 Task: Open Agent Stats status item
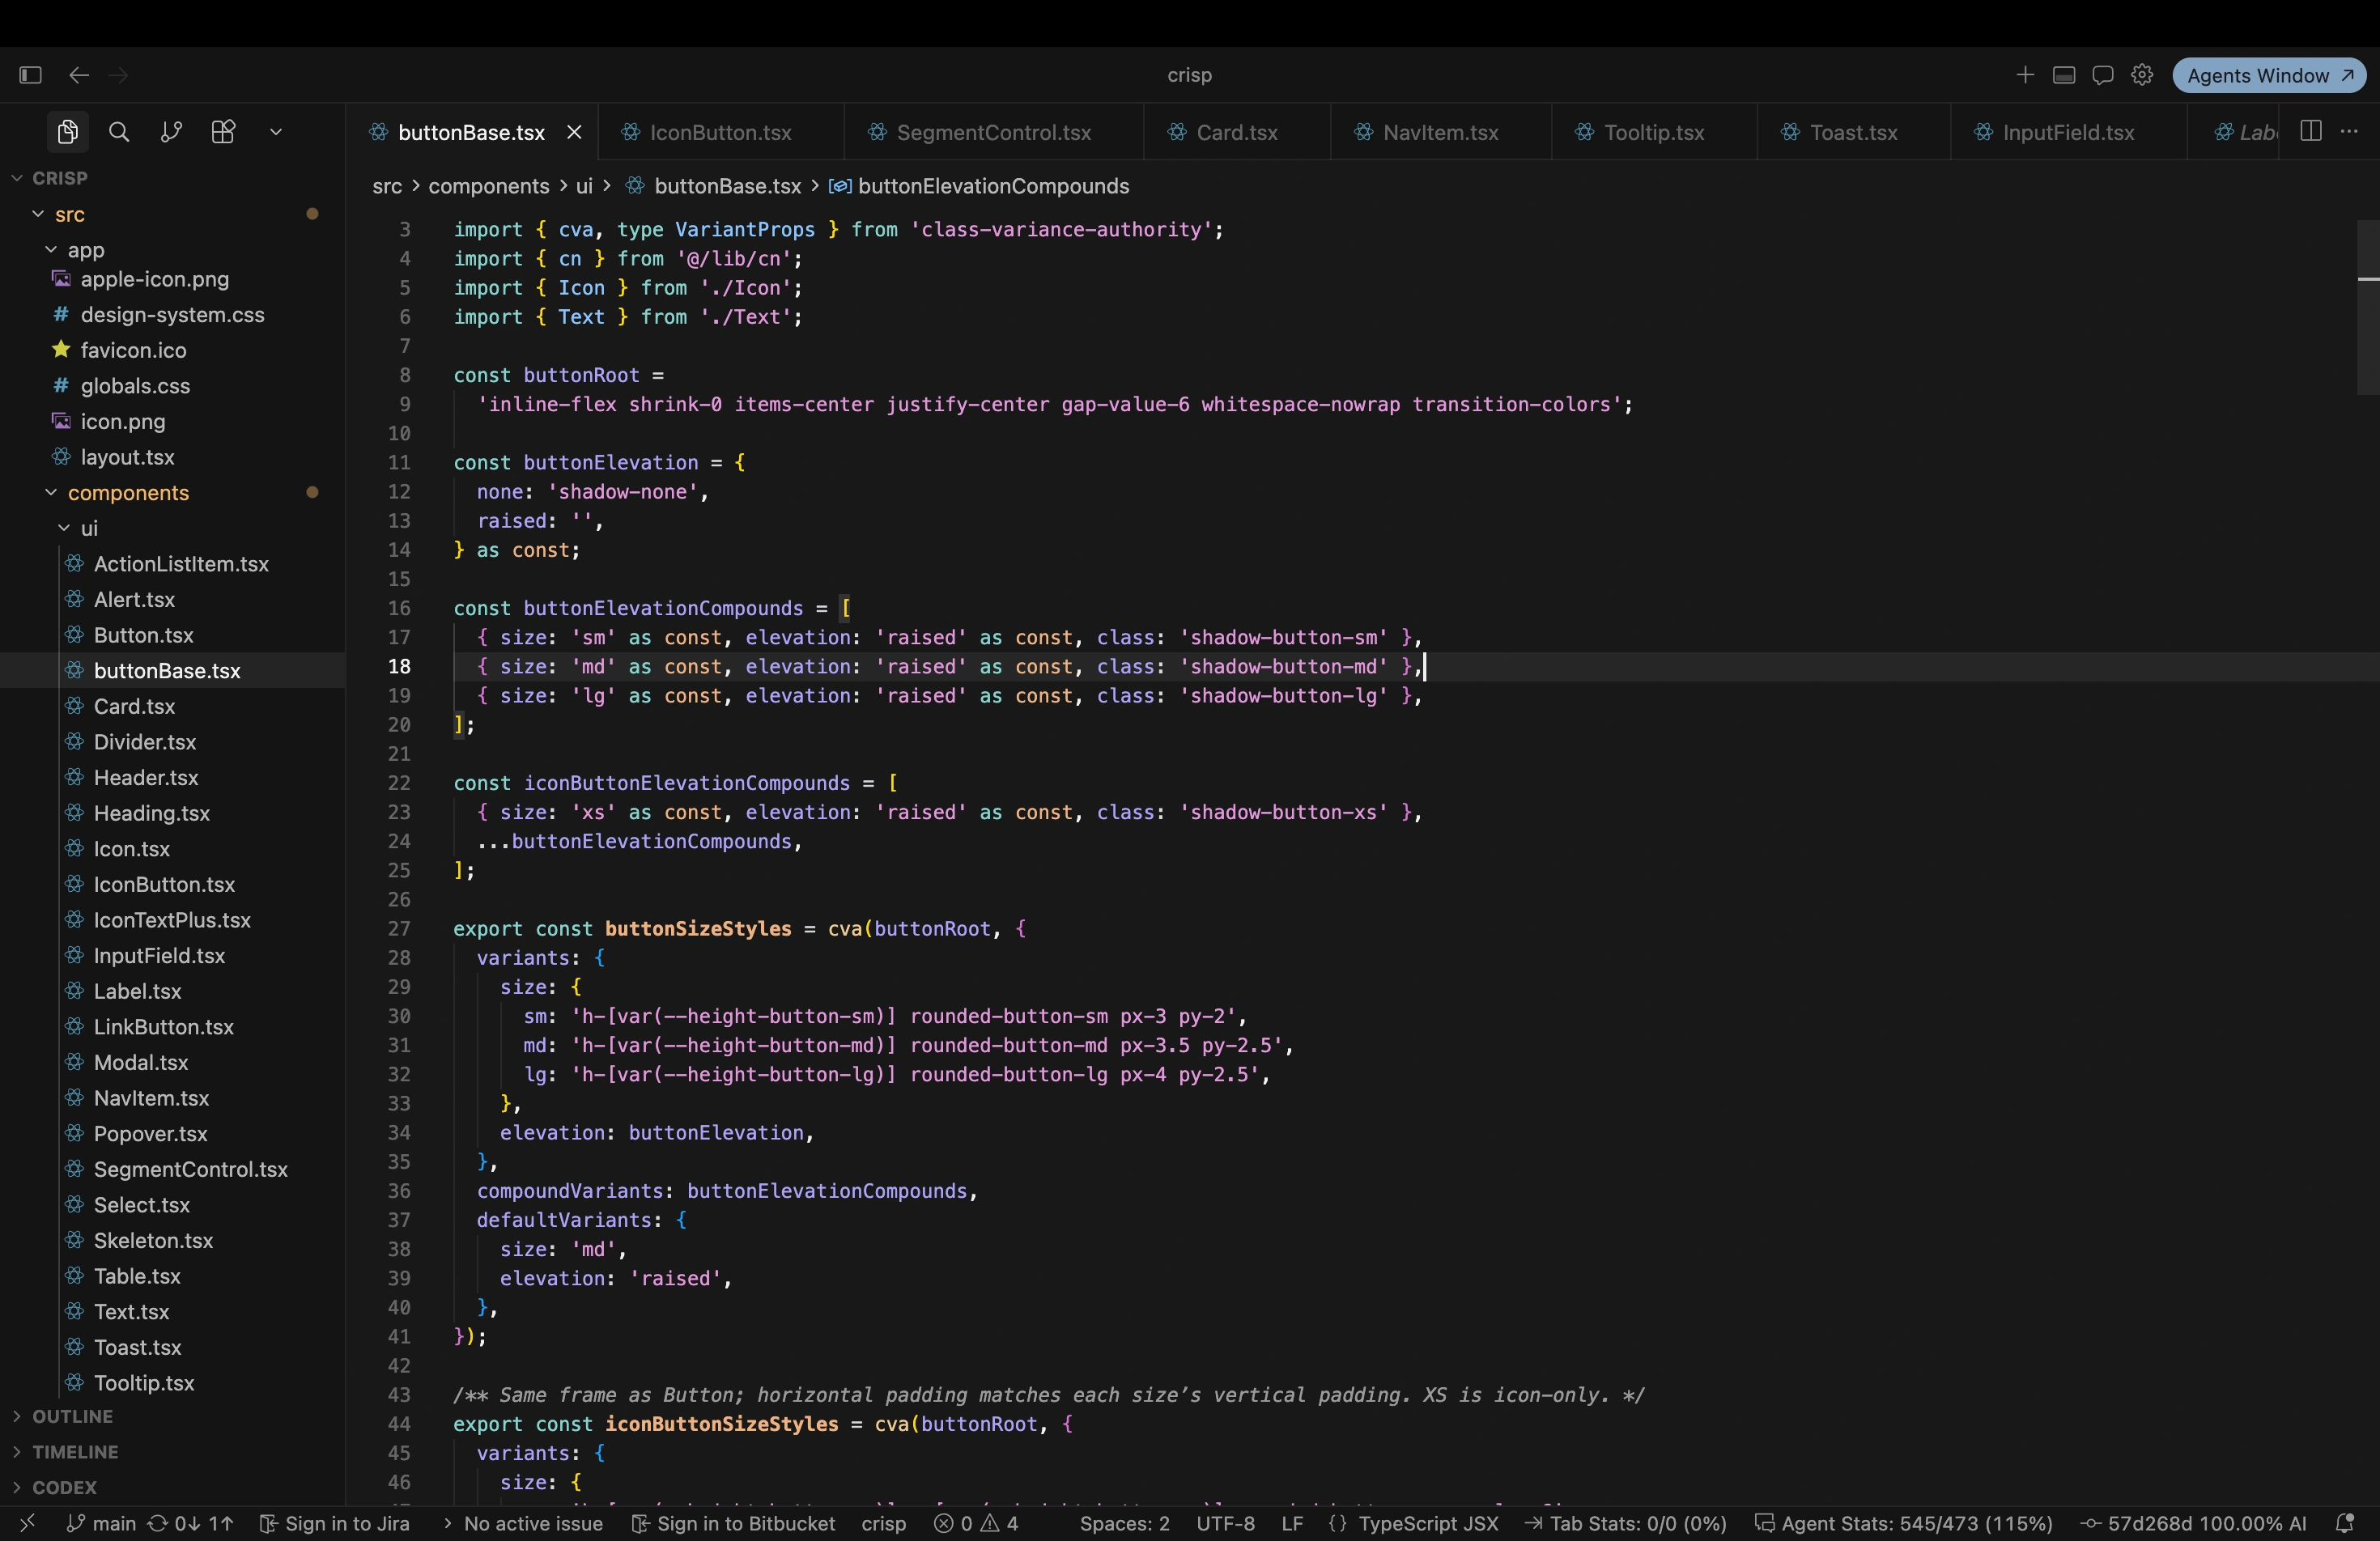coord(1904,1523)
